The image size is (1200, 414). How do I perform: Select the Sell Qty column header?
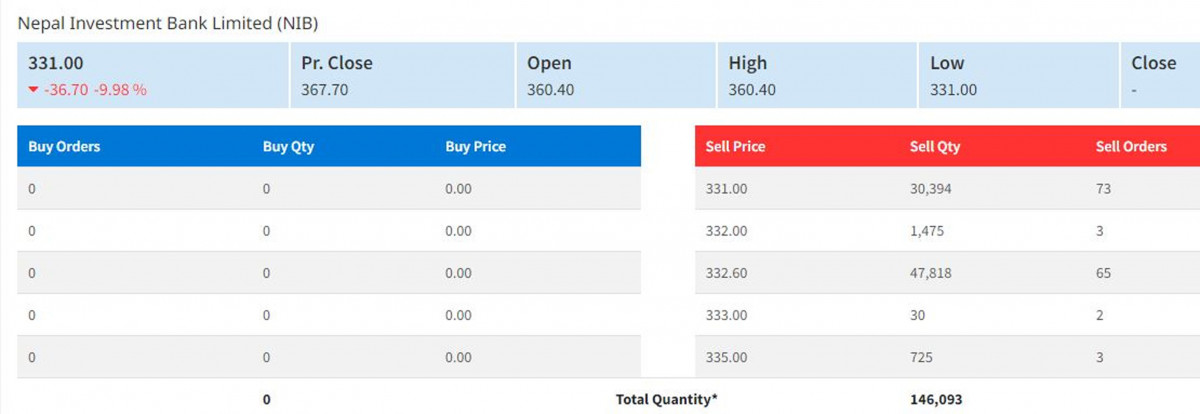pos(935,146)
